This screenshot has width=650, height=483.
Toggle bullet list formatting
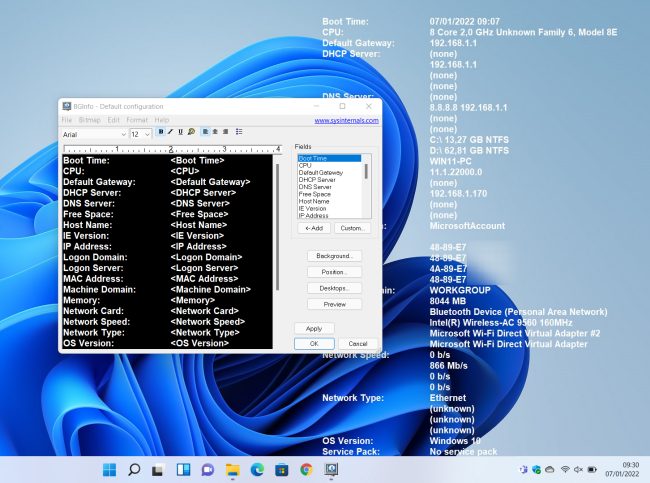(239, 132)
